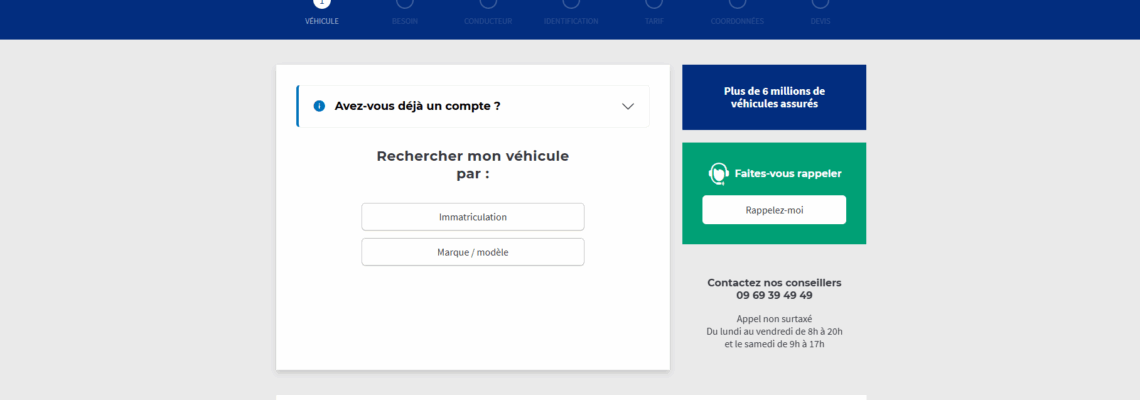Open the "Avez-vous déjà un compte ?" panel title
The image size is (1140, 400).
coord(417,106)
